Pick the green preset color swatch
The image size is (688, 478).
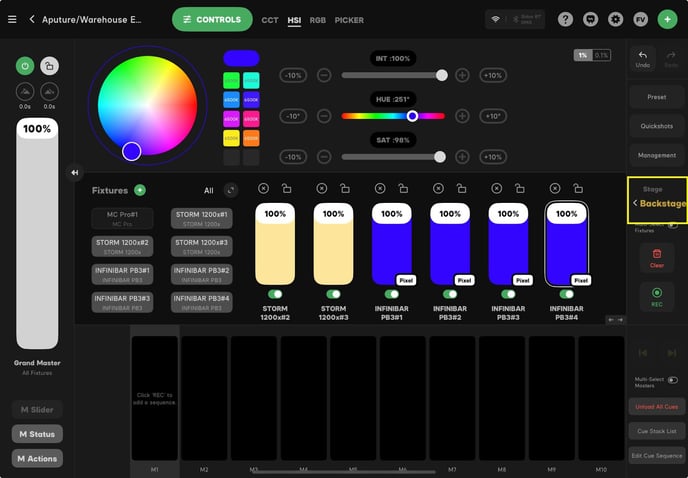click(x=231, y=80)
